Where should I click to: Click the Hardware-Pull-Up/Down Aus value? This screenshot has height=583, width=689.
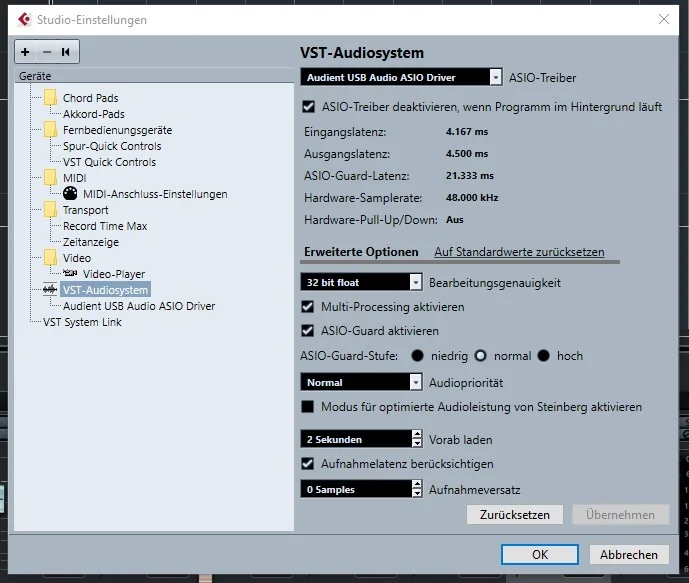(454, 219)
